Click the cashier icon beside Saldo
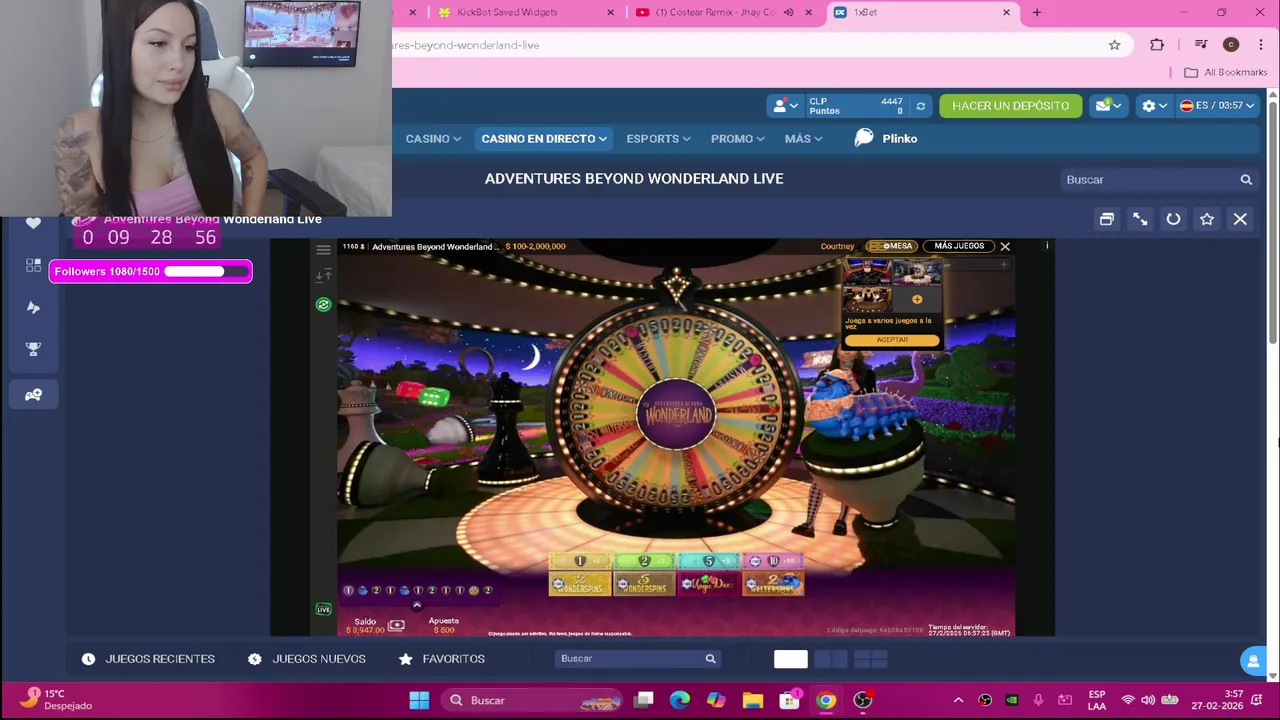 pyautogui.click(x=396, y=626)
